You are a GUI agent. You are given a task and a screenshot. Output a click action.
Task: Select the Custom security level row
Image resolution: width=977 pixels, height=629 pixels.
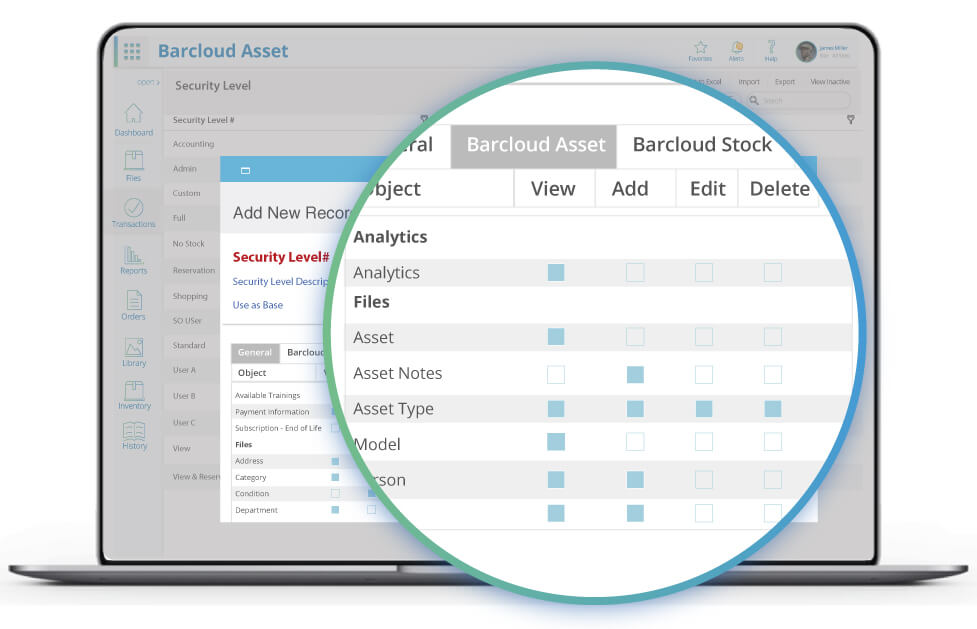point(192,193)
